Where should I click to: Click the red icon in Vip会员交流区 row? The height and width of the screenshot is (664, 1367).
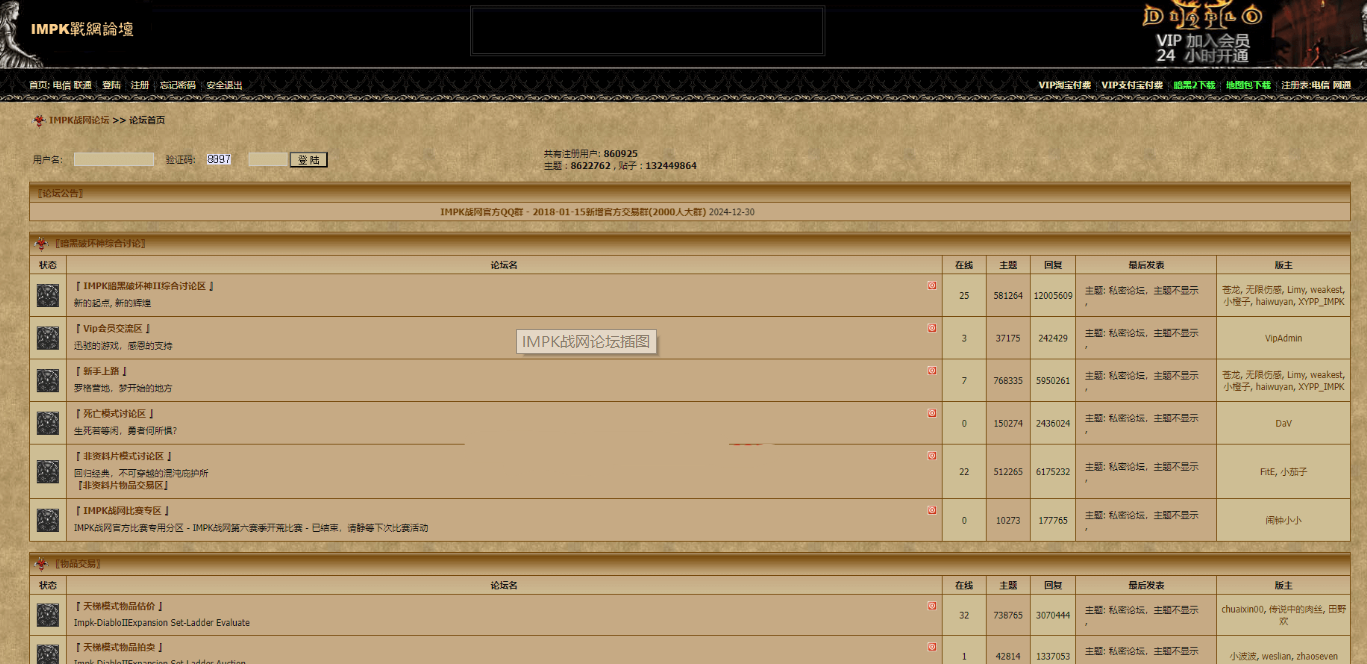pos(932,328)
